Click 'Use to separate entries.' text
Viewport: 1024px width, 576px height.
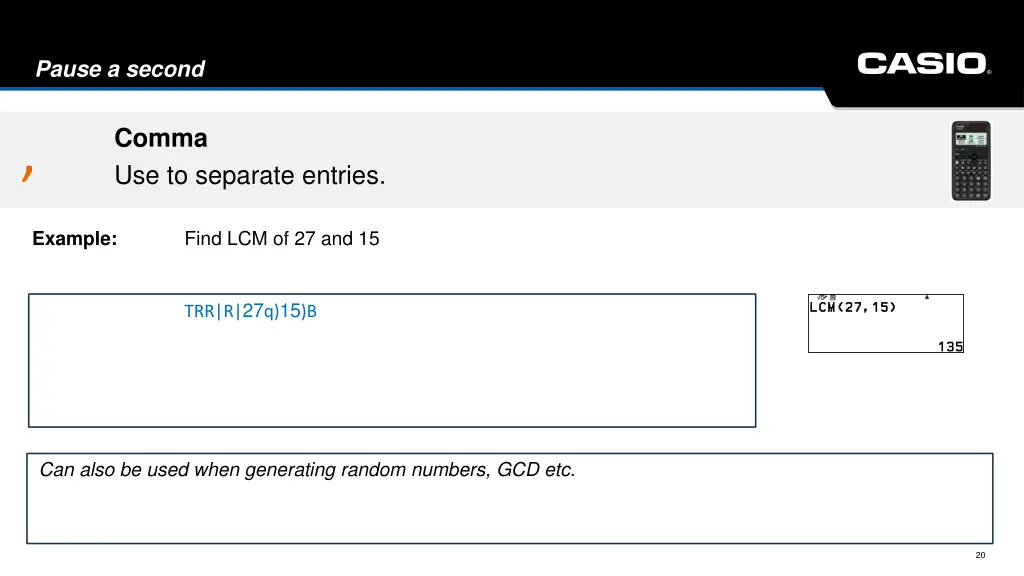[x=249, y=175]
